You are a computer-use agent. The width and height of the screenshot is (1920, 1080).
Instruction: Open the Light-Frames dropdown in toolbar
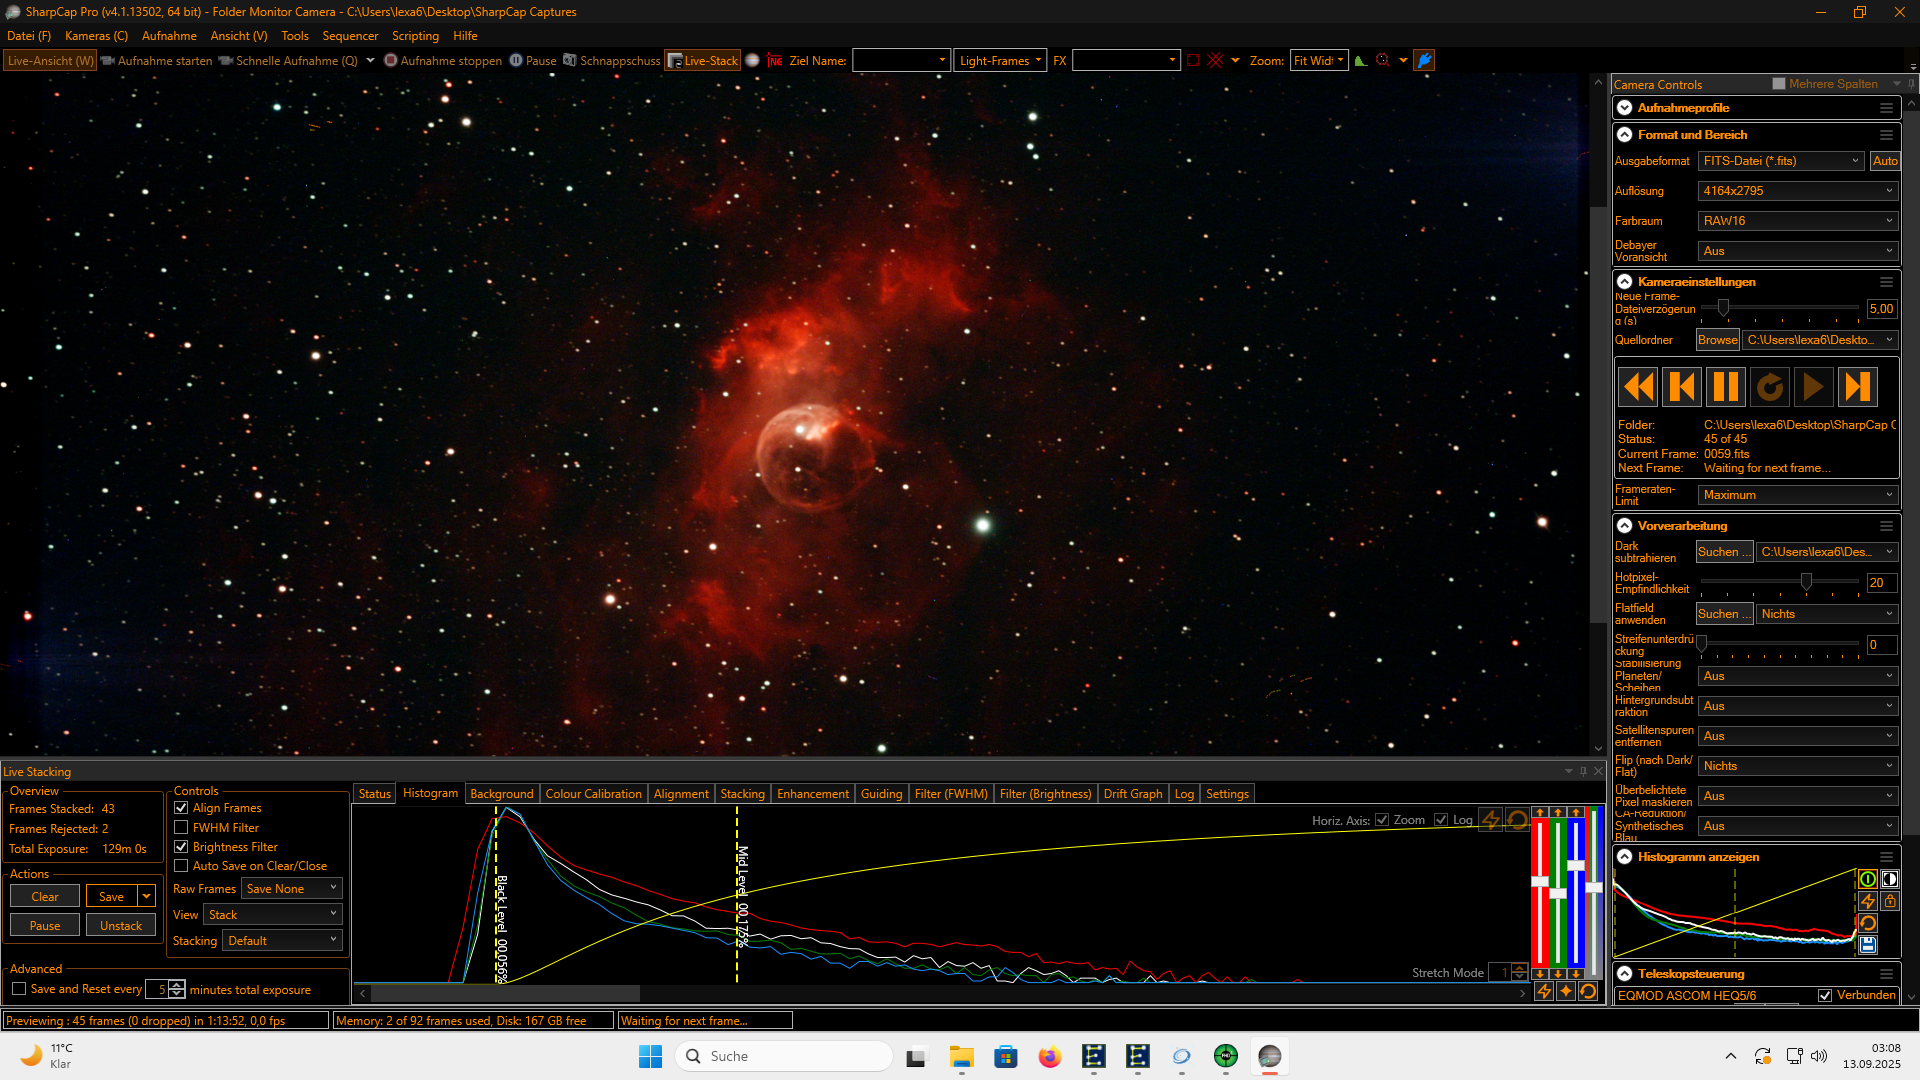click(x=1001, y=61)
